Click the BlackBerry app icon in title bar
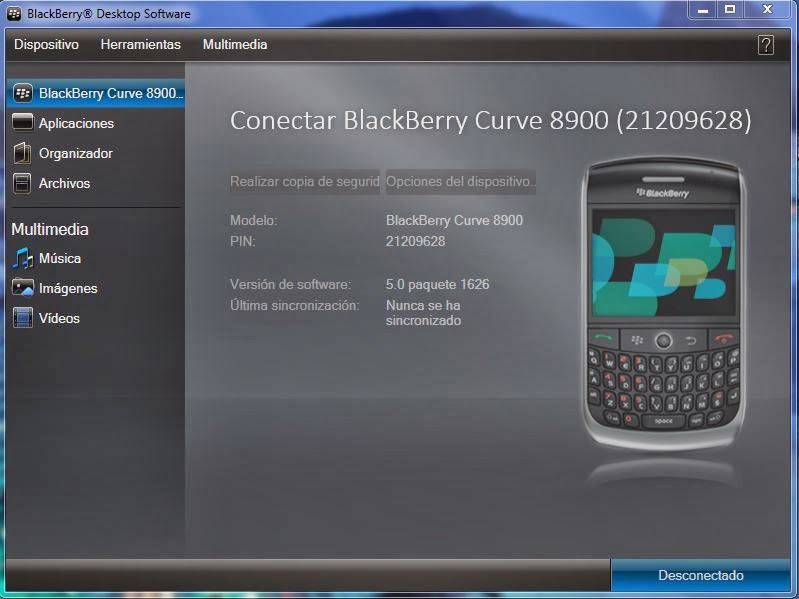This screenshot has width=799, height=599. [13, 14]
